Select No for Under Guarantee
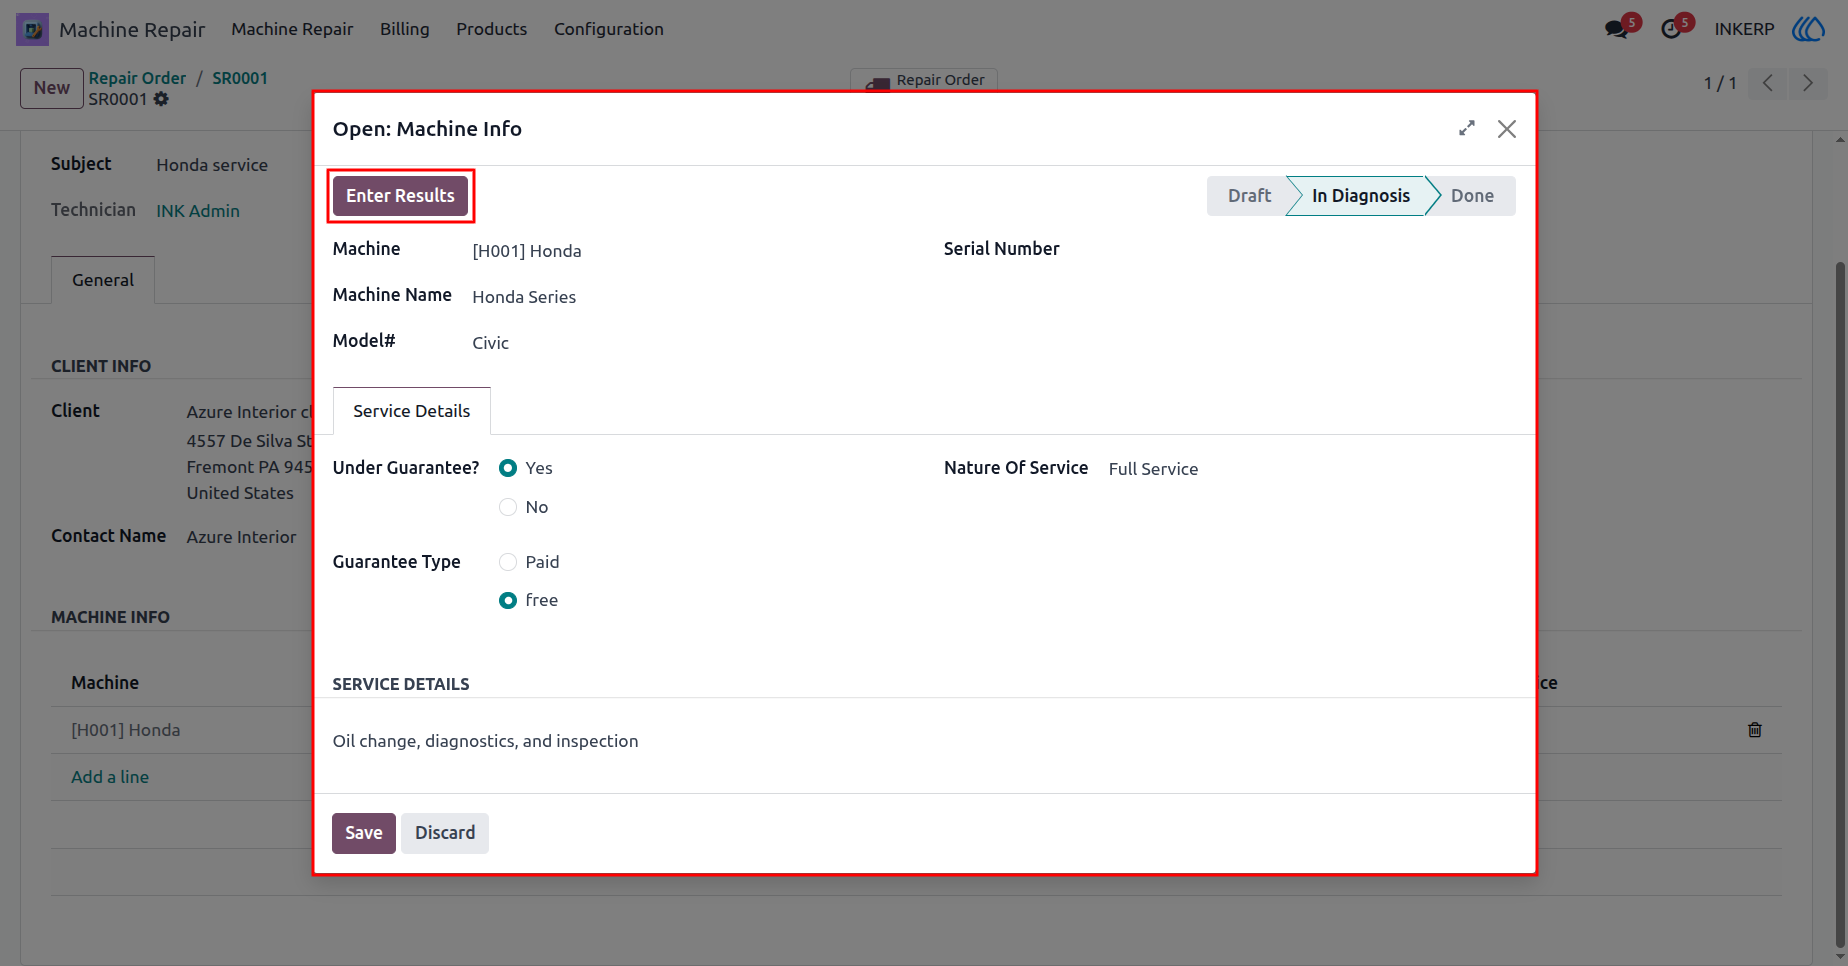 click(508, 507)
